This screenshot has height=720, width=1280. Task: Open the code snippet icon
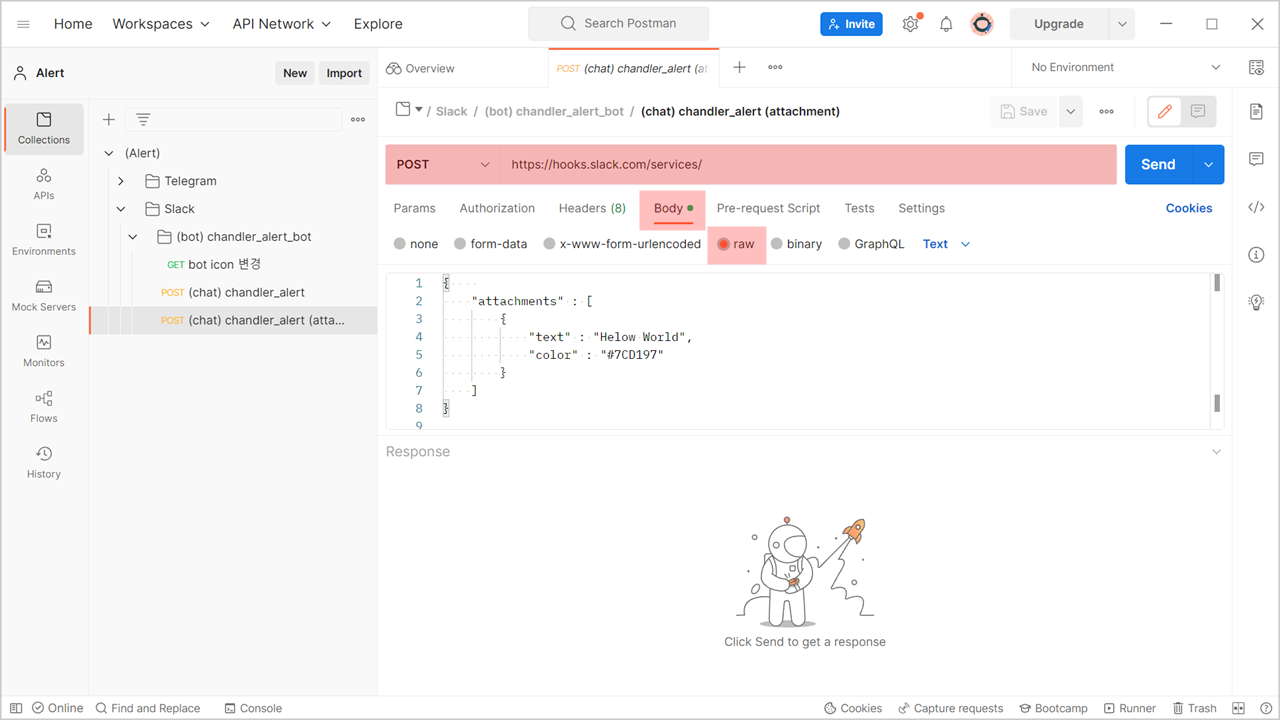(x=1257, y=207)
